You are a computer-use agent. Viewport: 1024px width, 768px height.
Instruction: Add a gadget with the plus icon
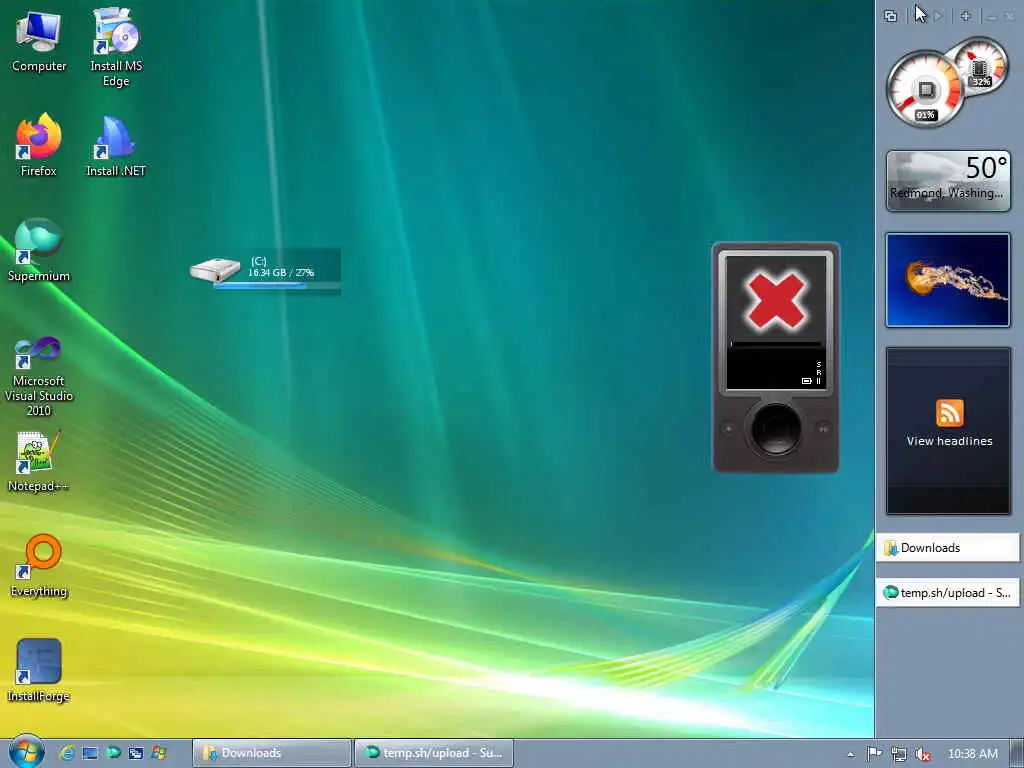pos(966,16)
